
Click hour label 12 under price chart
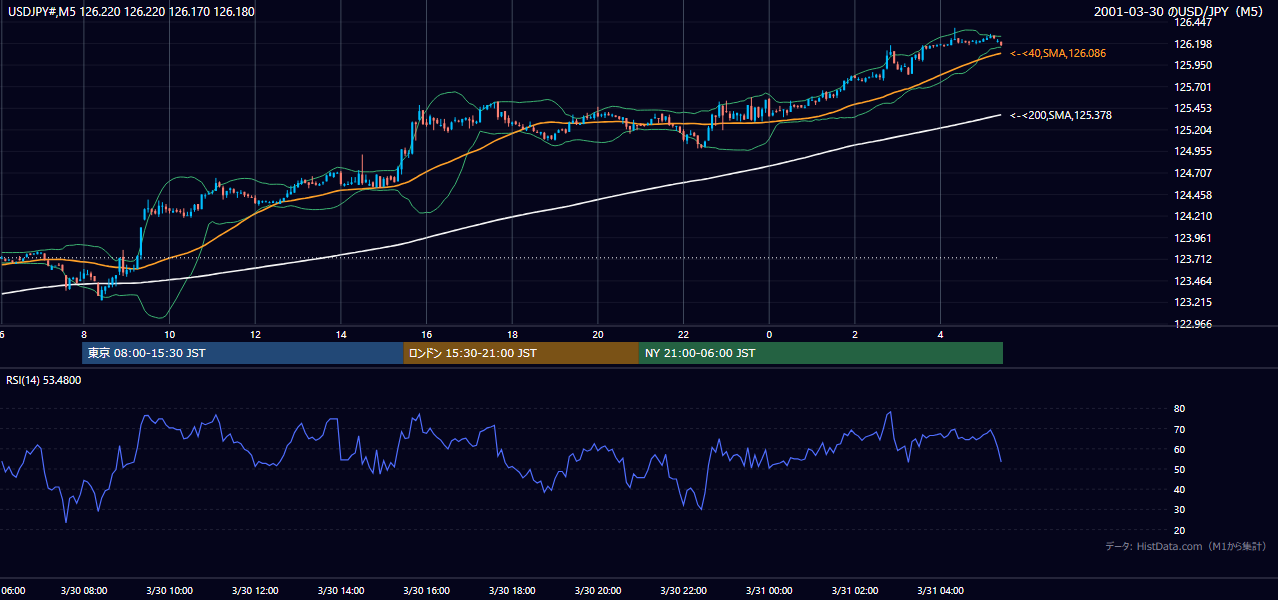[x=255, y=334]
